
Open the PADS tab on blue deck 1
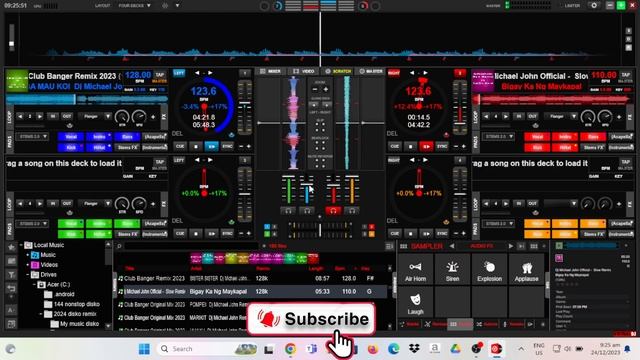click(10, 141)
